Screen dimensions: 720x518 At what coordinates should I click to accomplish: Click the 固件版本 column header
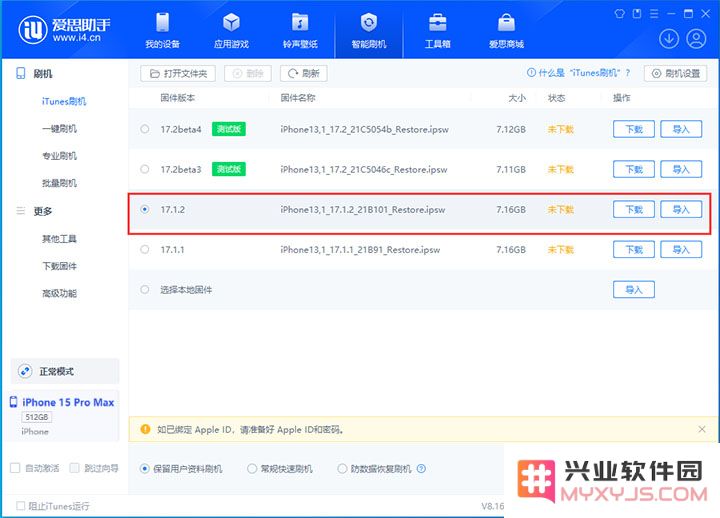(x=177, y=98)
